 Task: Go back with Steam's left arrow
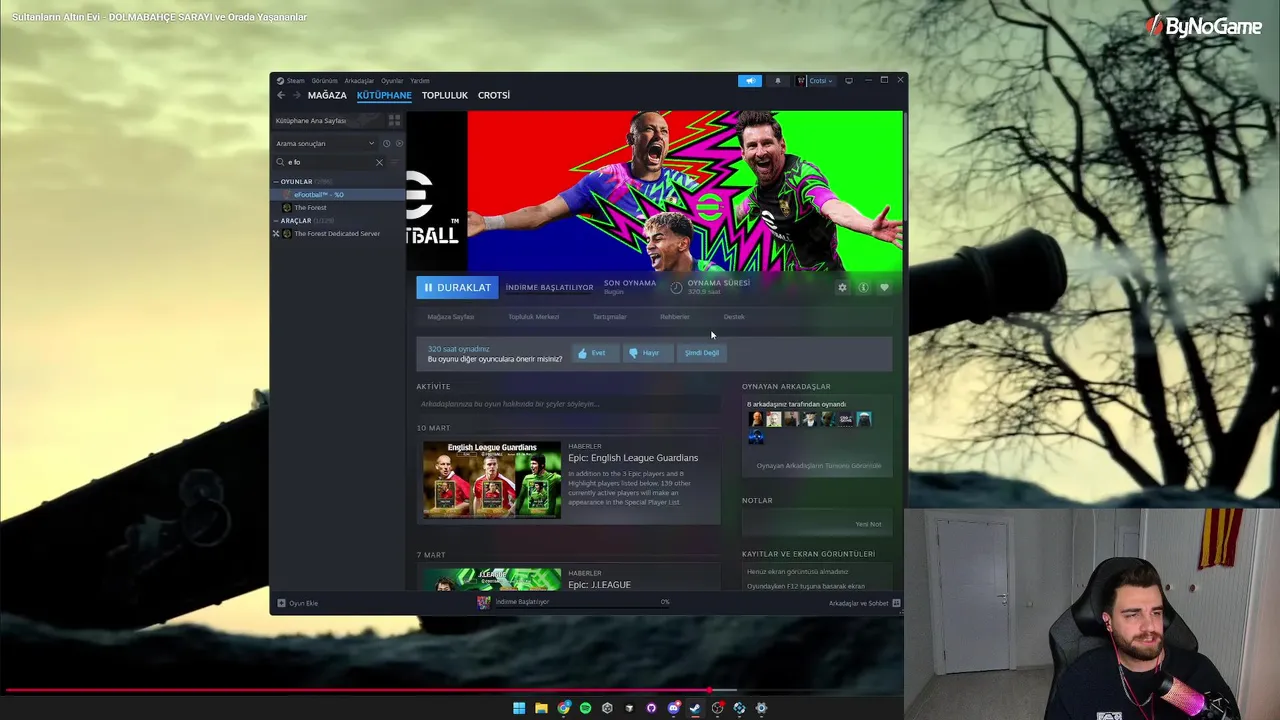[281, 95]
